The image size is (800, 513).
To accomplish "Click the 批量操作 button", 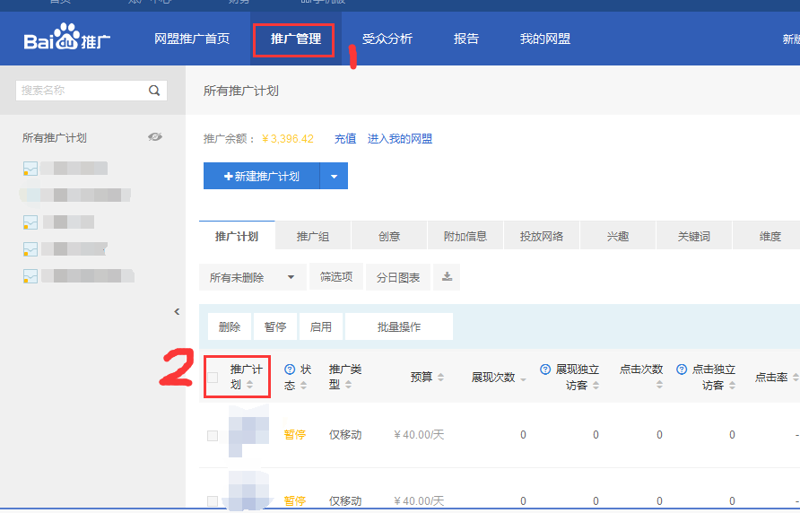I will [x=399, y=327].
